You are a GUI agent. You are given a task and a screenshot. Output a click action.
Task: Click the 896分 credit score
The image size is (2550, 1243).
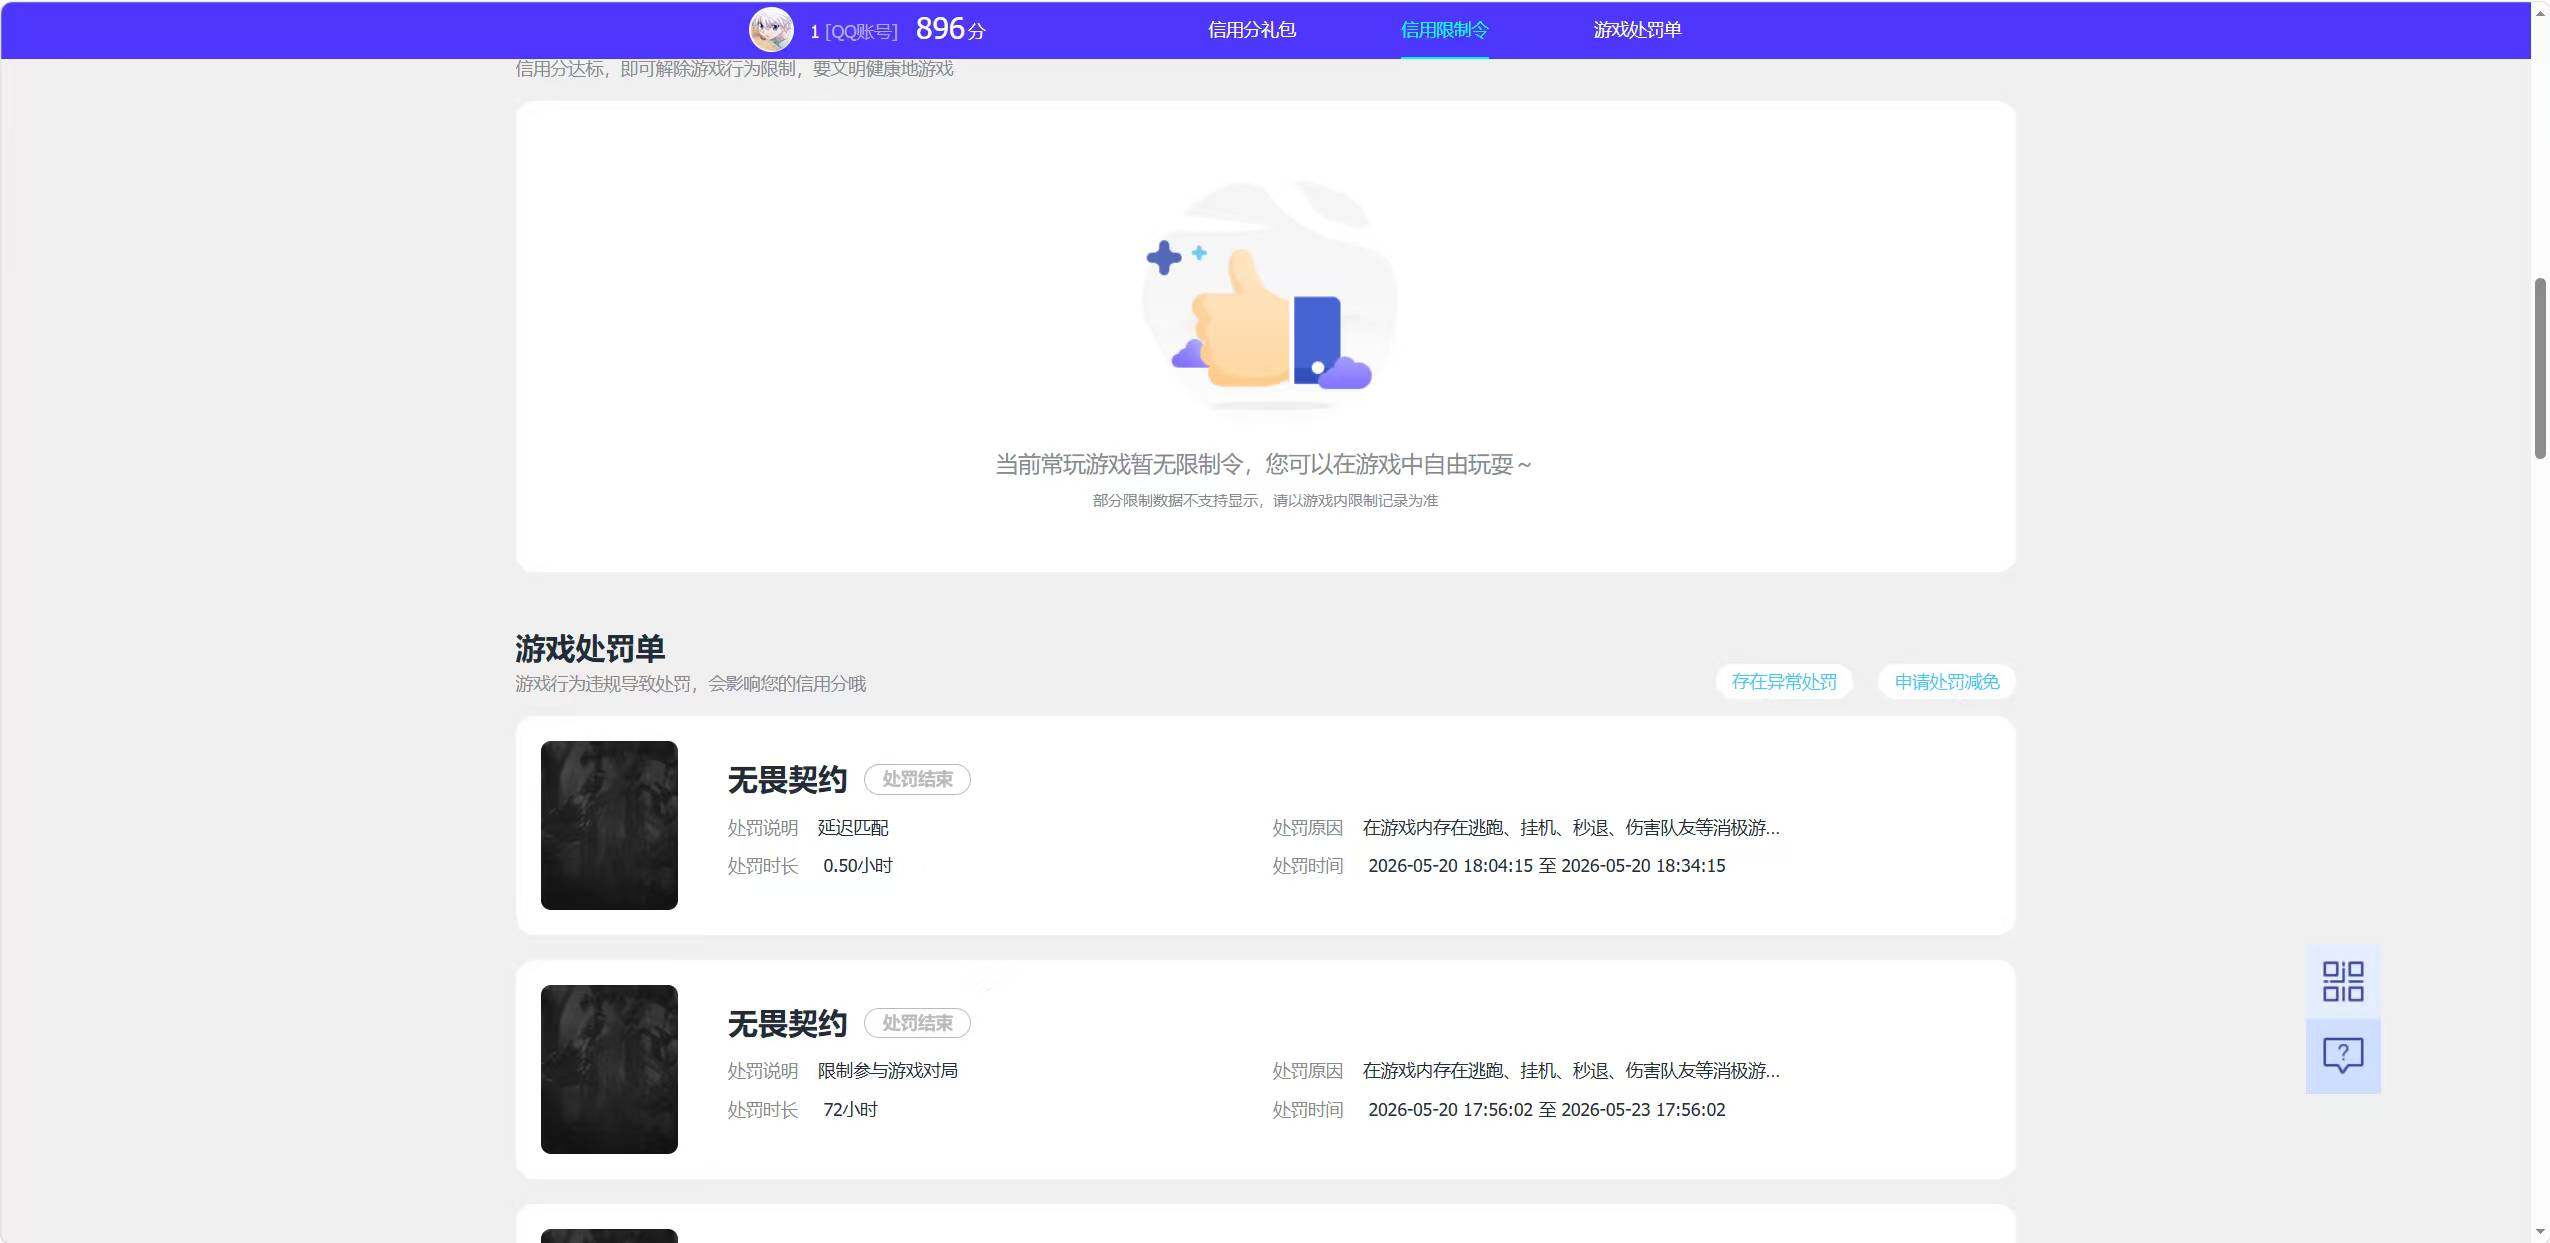(950, 30)
